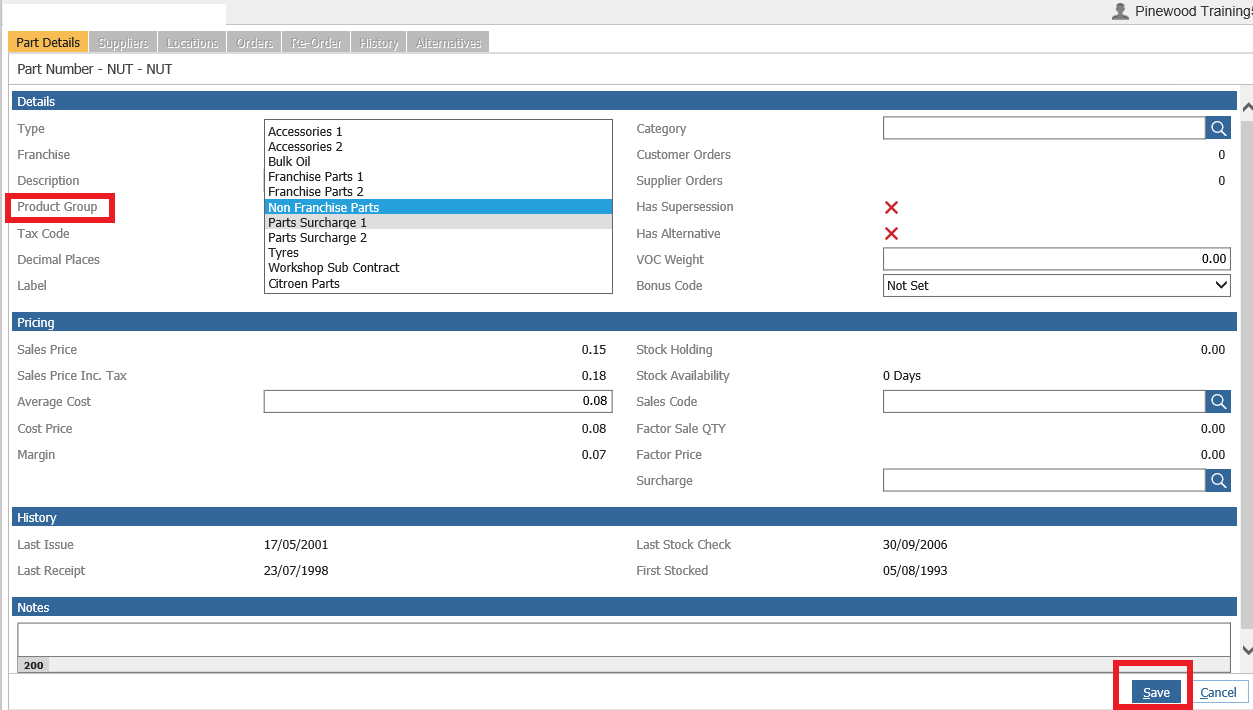
Task: Select Accessories 2 in the list
Action: (x=438, y=146)
